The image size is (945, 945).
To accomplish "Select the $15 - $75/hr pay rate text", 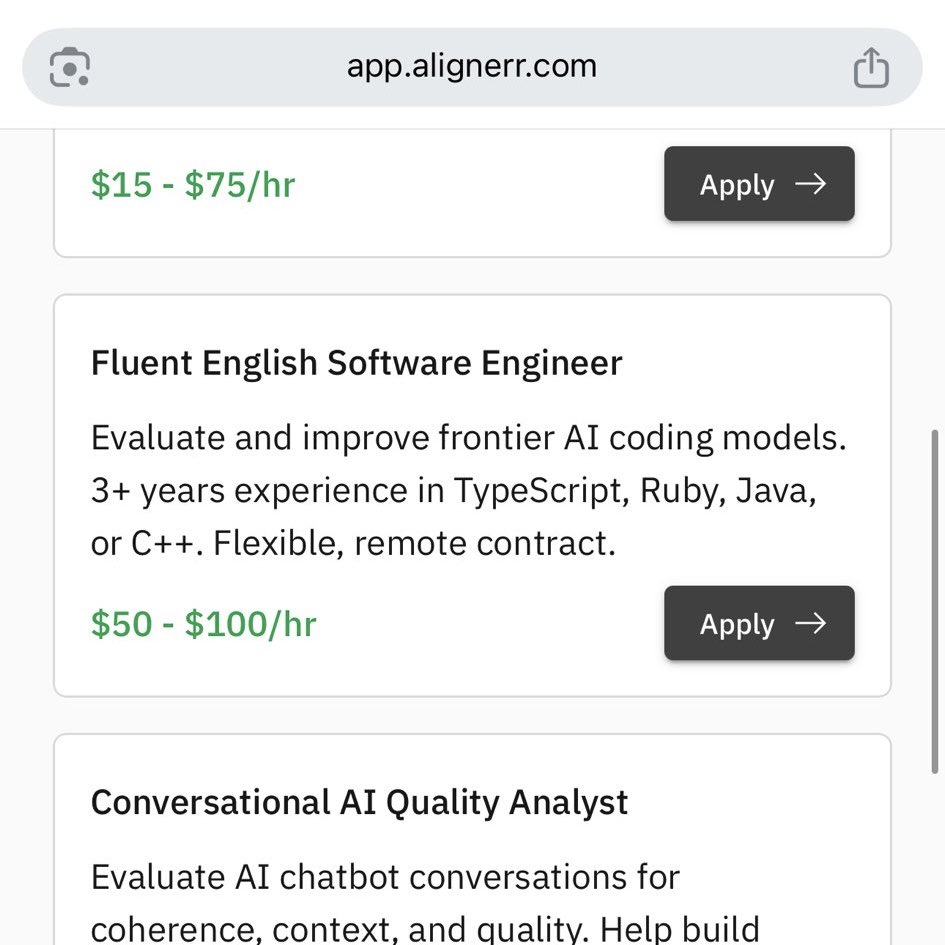I will pyautogui.click(x=193, y=185).
